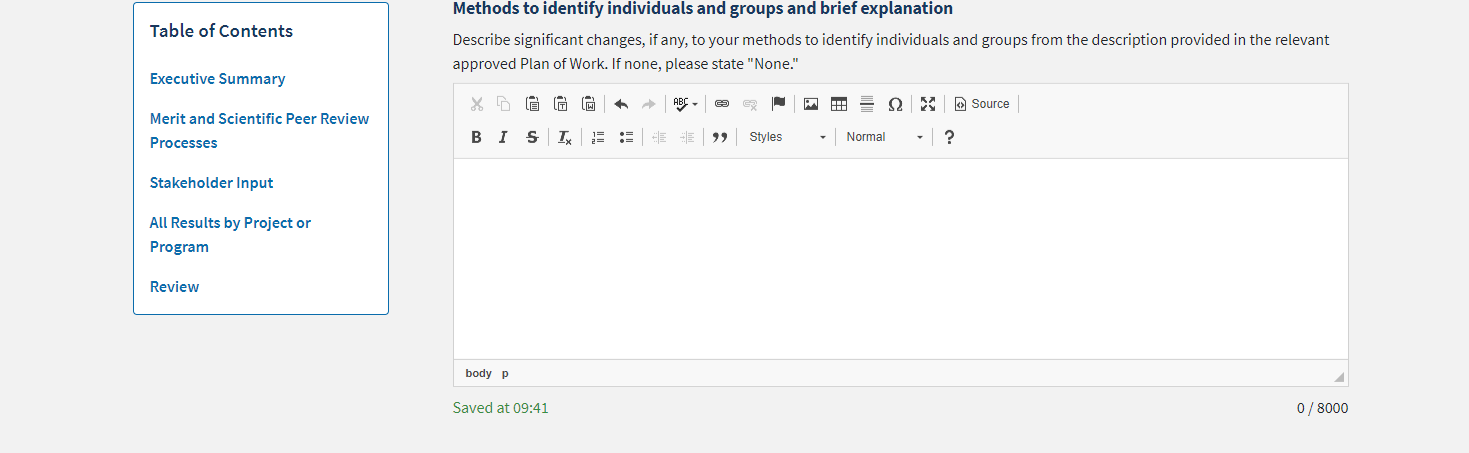Switch to Source view

coord(982,104)
